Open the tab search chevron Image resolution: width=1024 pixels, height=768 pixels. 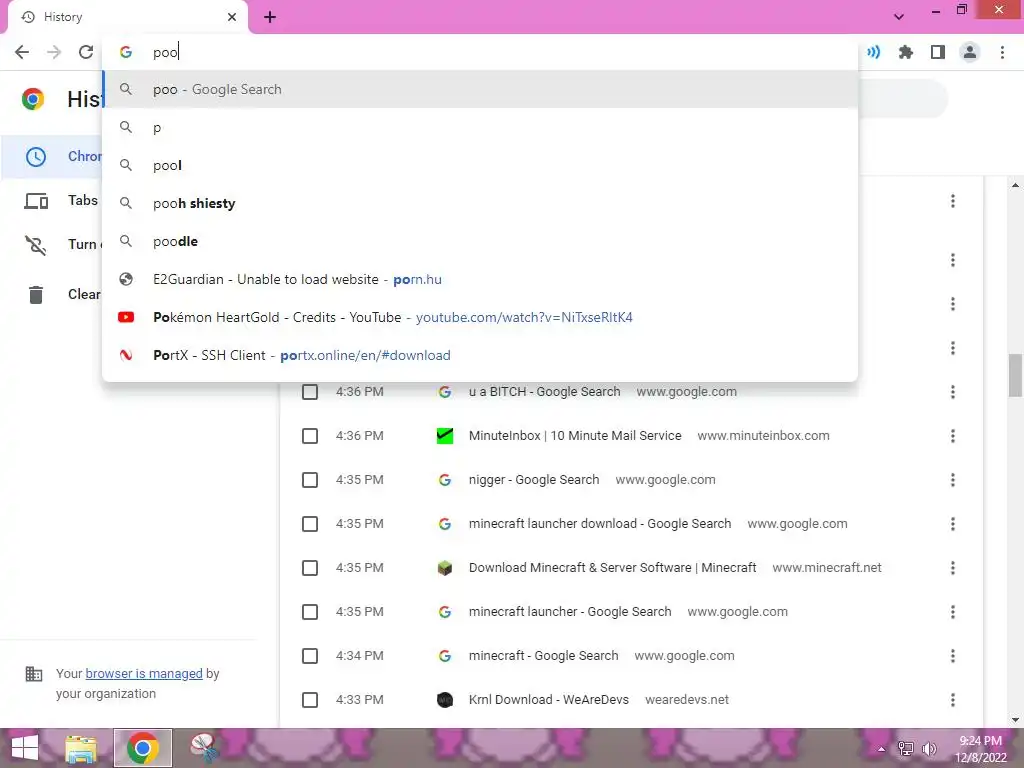pos(899,17)
